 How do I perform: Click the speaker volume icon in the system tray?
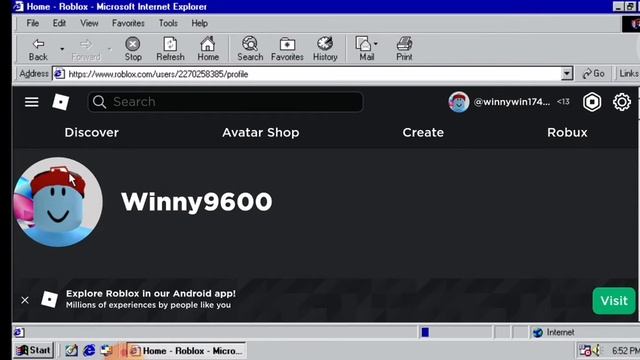(596, 350)
